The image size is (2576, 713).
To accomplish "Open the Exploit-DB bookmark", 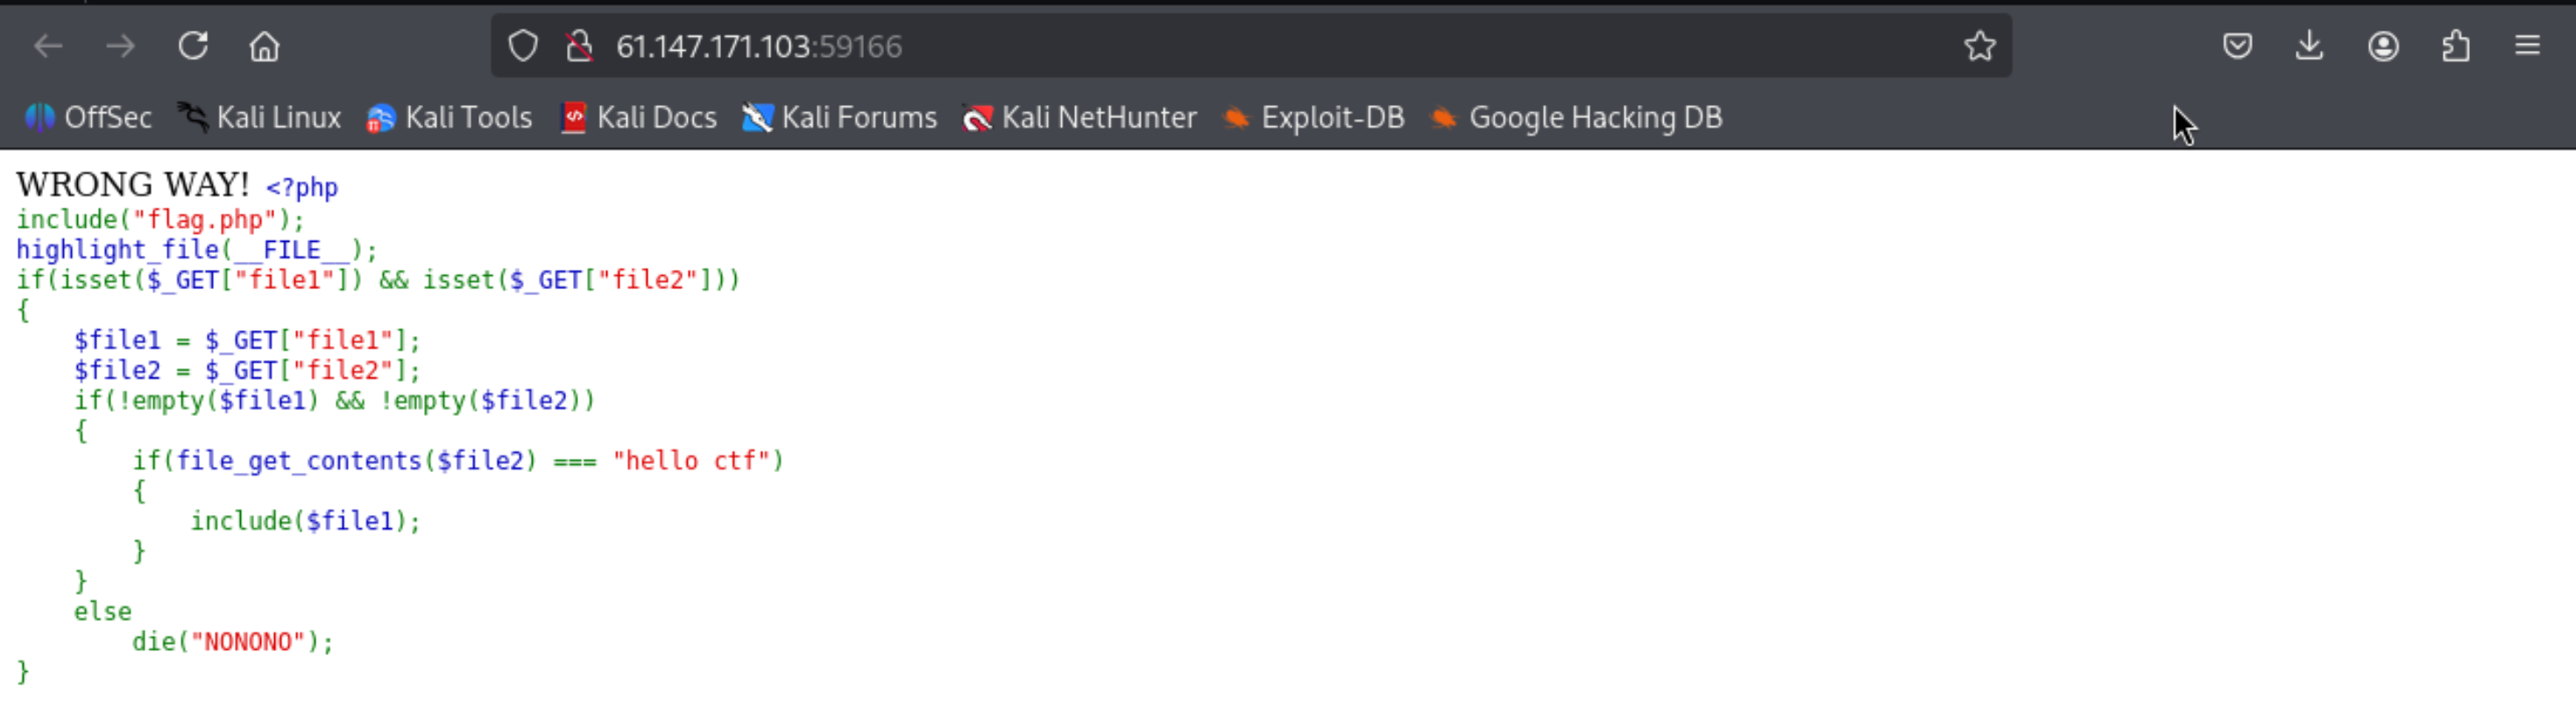I will tap(1313, 118).
